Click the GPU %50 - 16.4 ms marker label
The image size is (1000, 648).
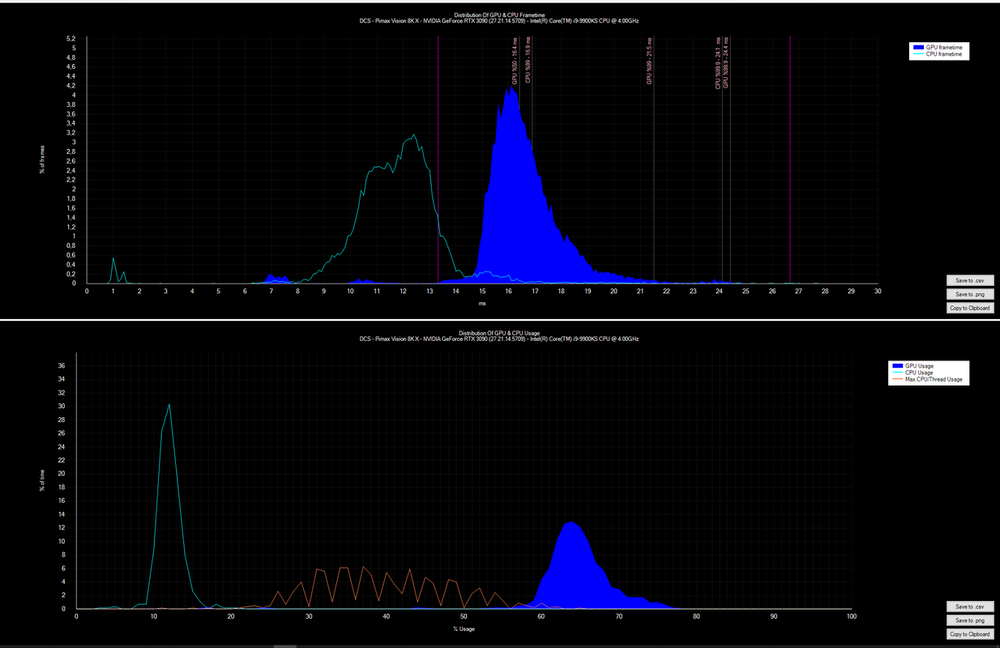tap(515, 61)
